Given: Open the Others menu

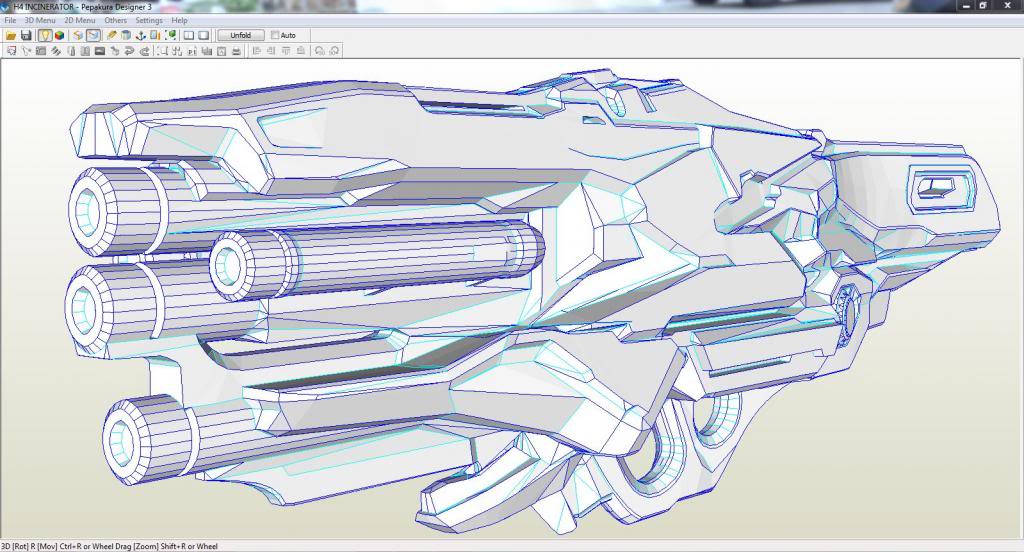Looking at the screenshot, I should 116,20.
